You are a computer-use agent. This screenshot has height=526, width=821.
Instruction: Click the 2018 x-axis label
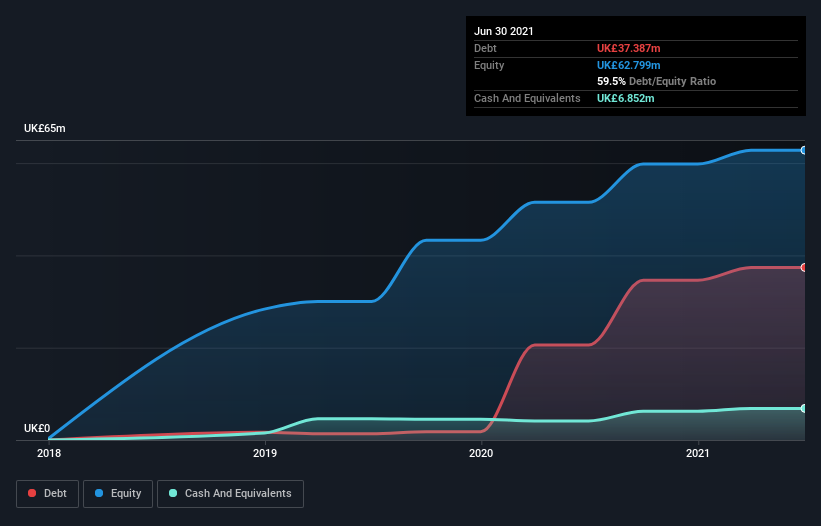point(49,453)
